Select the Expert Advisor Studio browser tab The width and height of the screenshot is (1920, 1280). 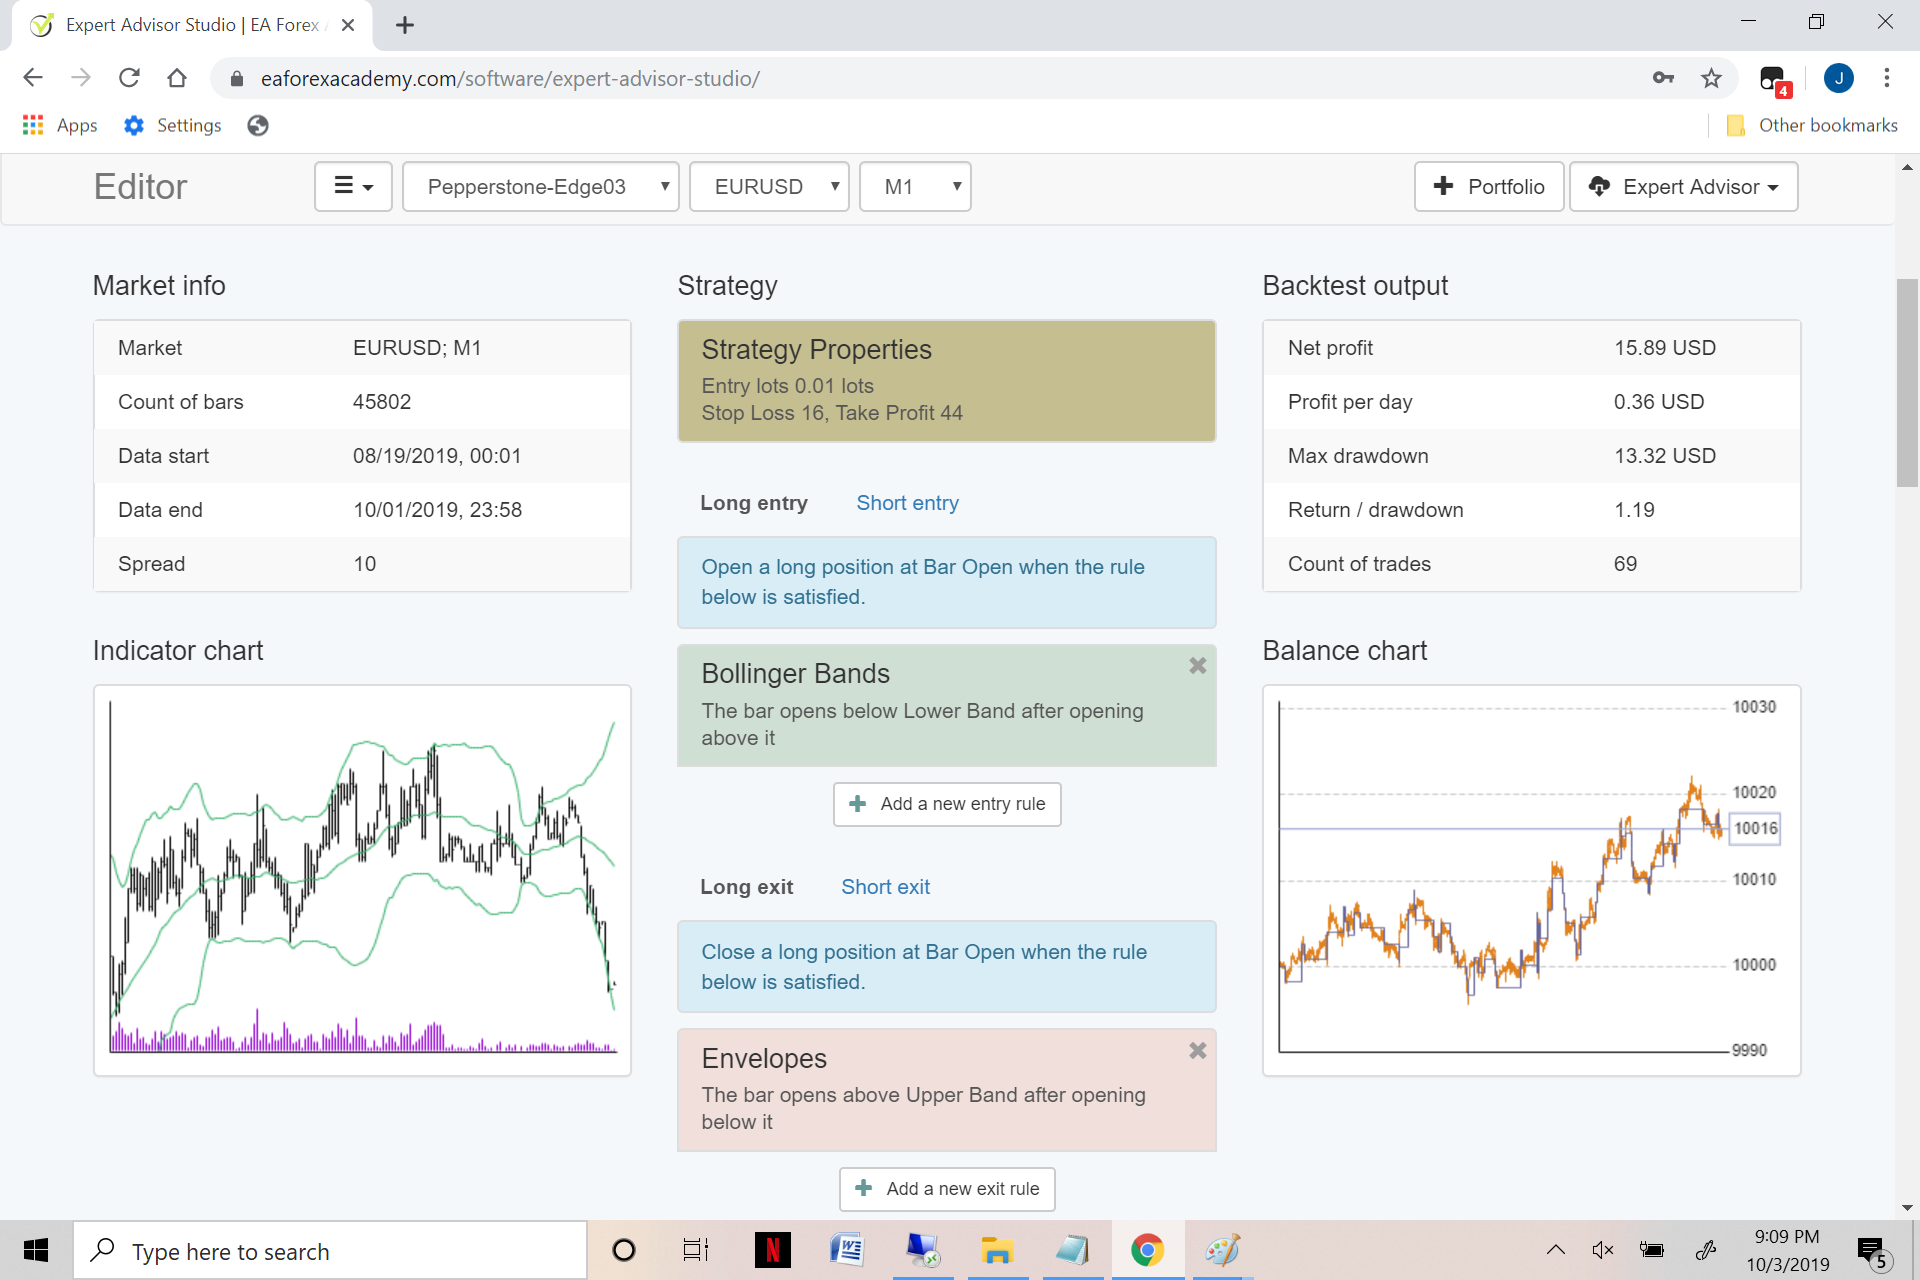tap(191, 25)
